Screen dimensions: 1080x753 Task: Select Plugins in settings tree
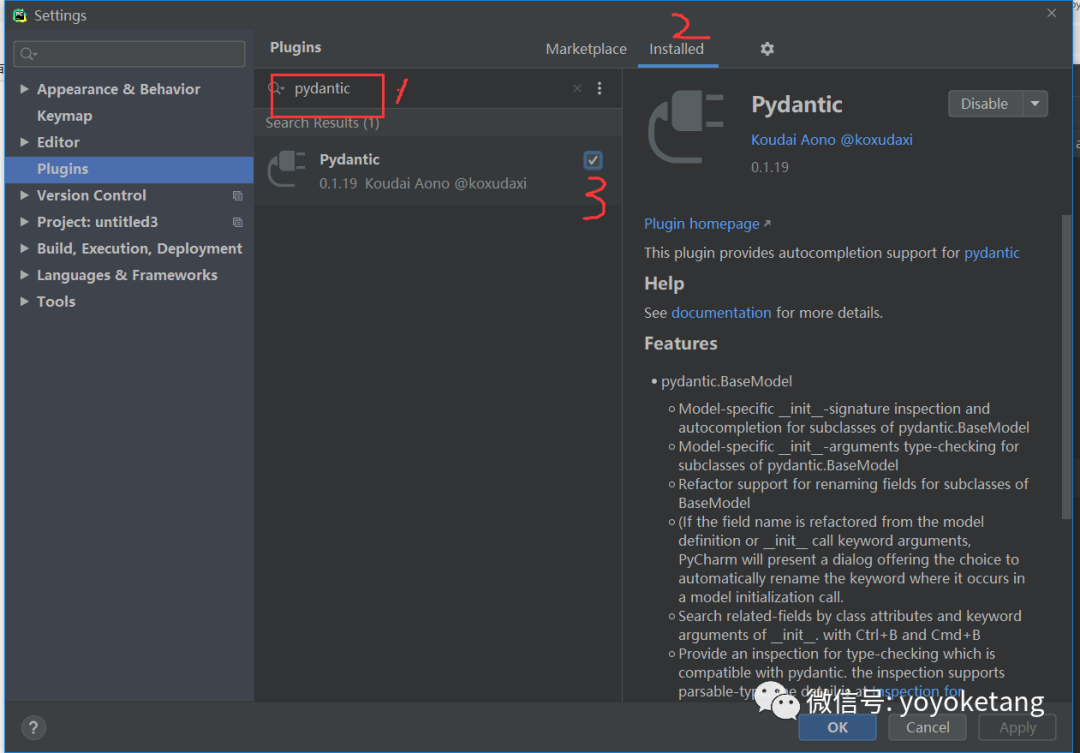click(129, 169)
